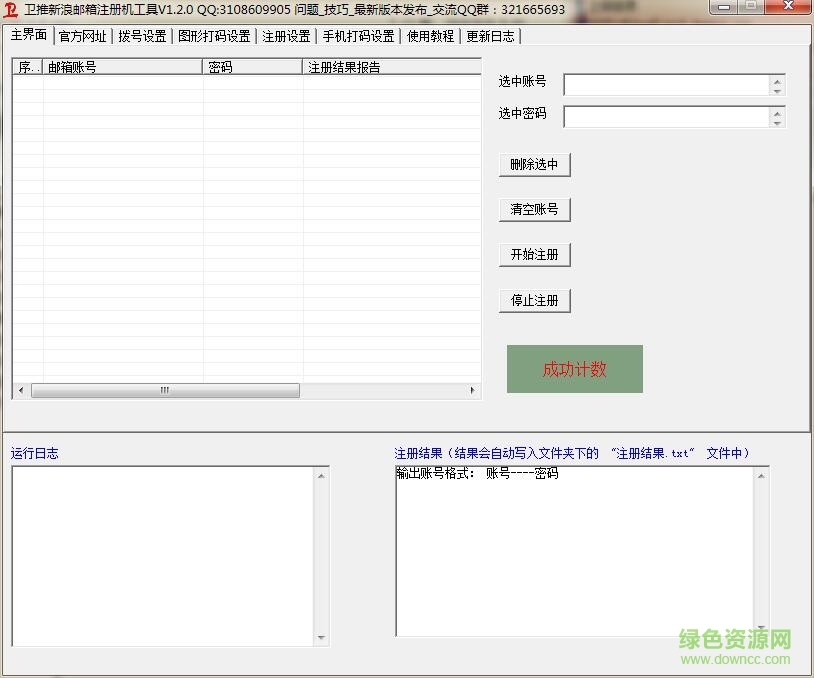Viewport: 814px width, 678px height.
Task: View the 使用教程 tab
Action: 430,35
